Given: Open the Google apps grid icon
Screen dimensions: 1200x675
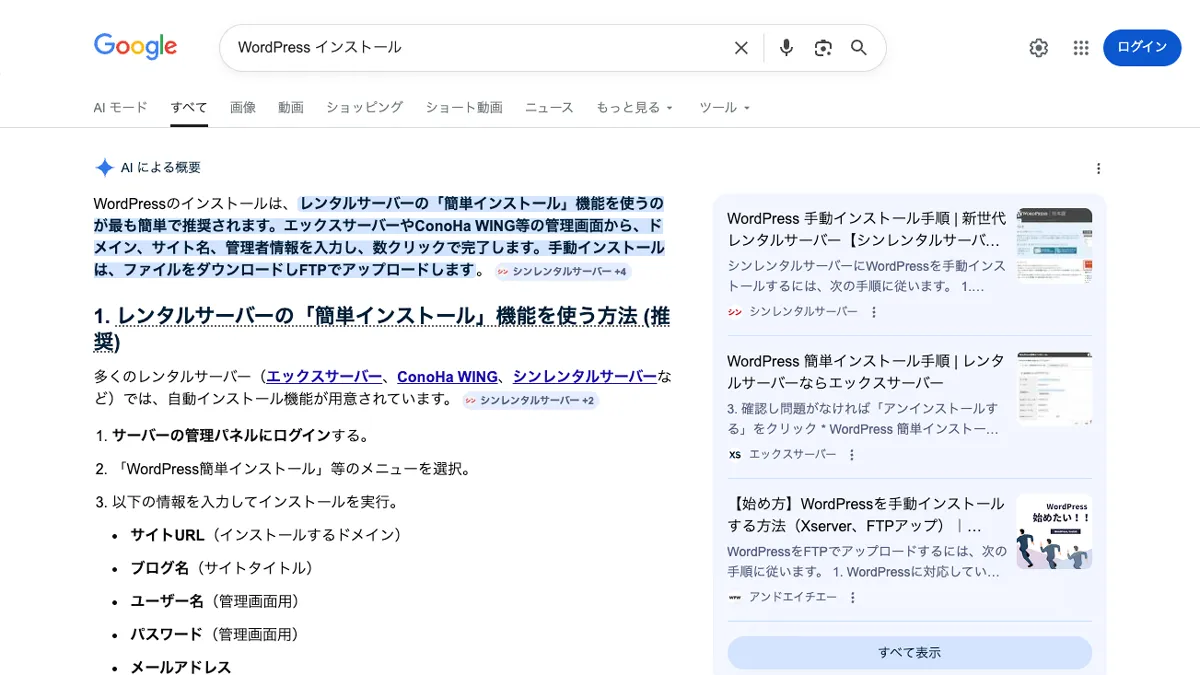Looking at the screenshot, I should (1081, 47).
